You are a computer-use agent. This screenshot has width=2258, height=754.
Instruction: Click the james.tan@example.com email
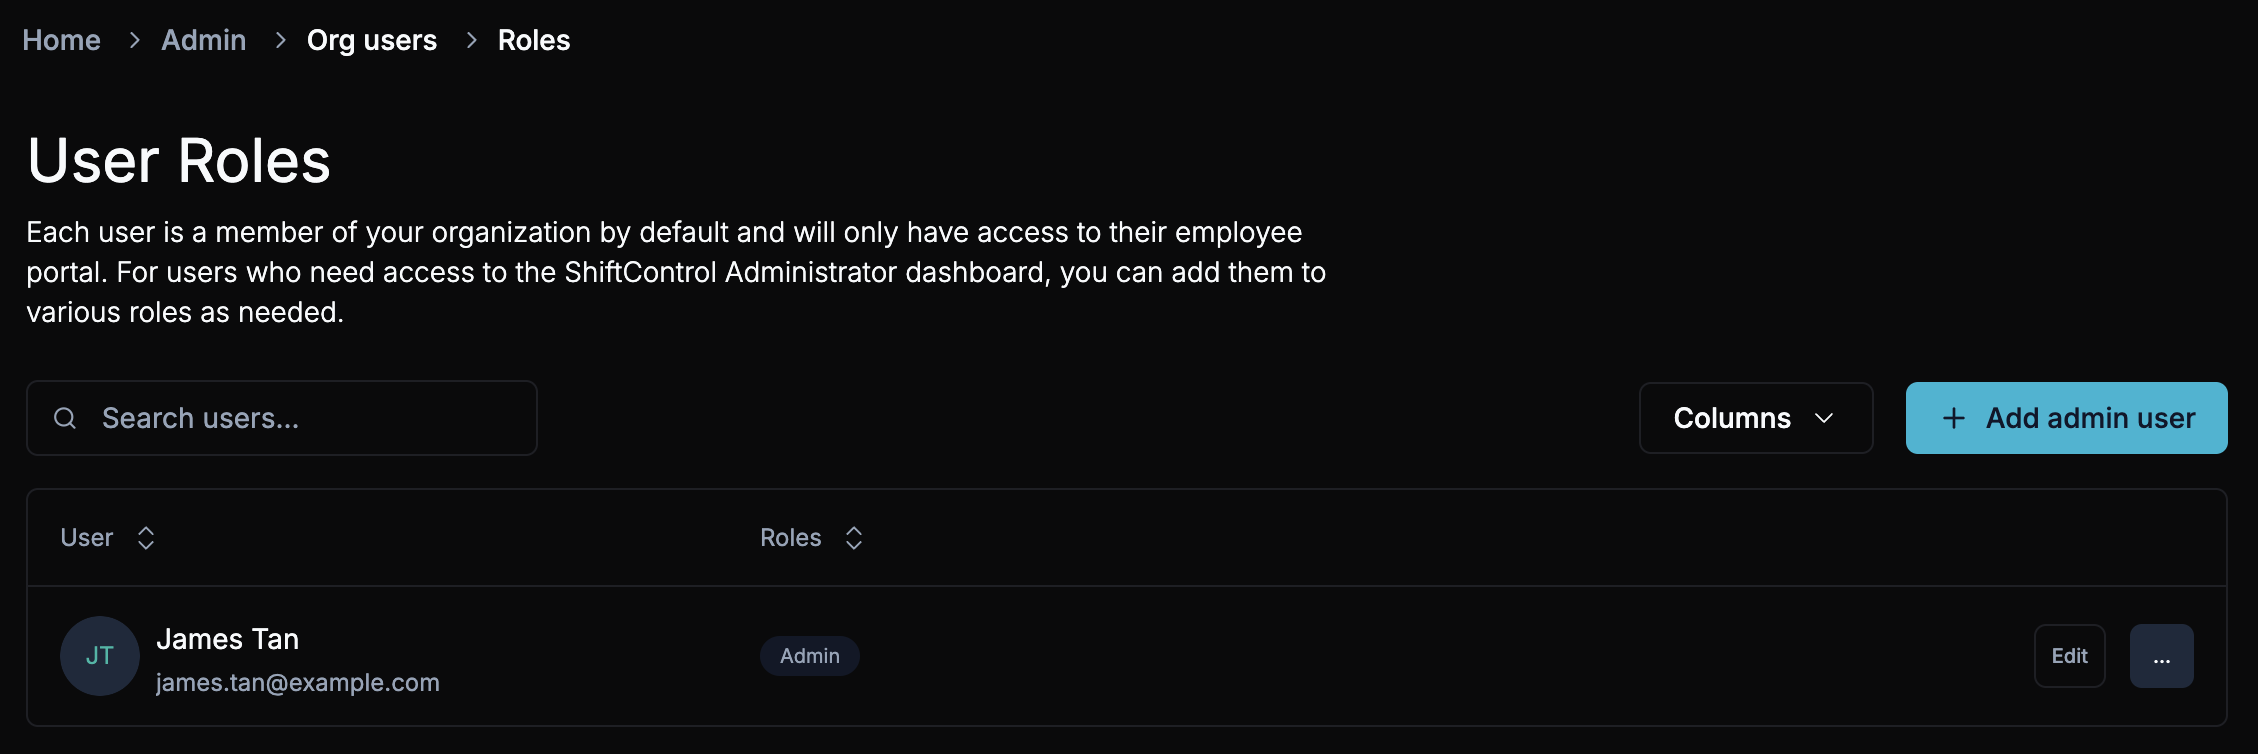(298, 682)
